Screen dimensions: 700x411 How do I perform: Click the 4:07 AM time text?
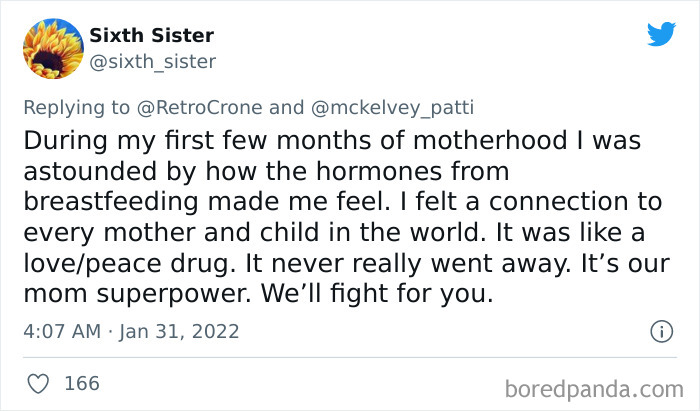click(x=58, y=330)
